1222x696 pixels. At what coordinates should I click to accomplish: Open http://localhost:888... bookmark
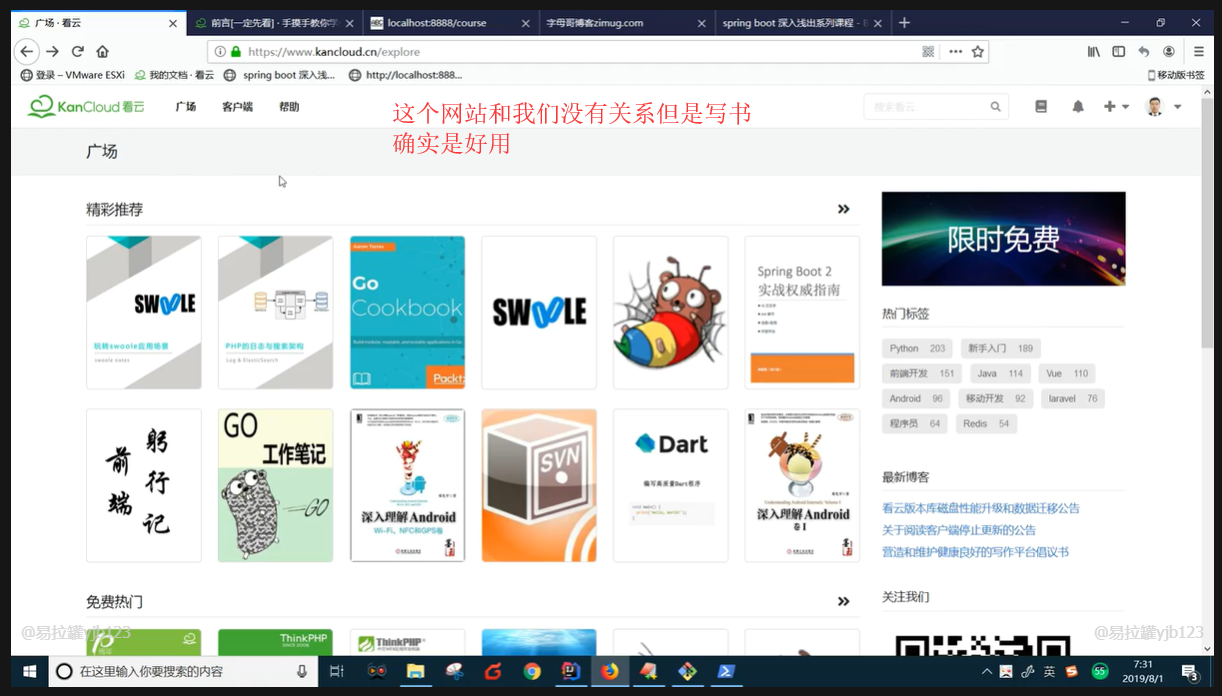[x=406, y=75]
